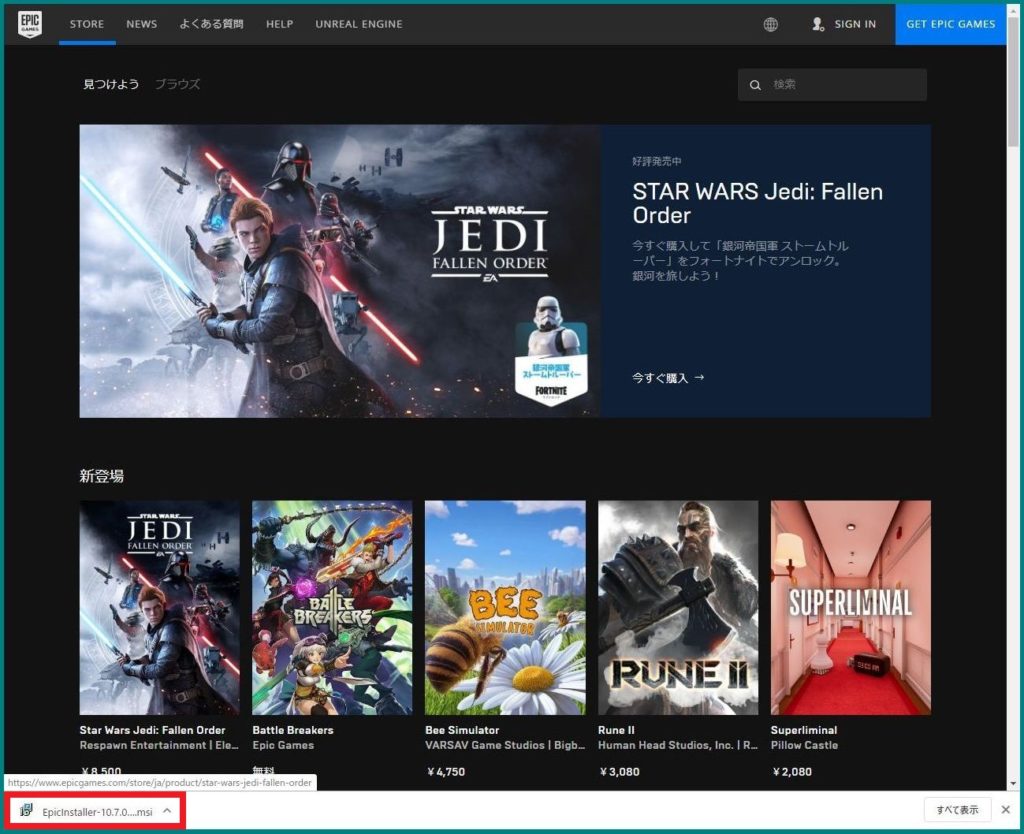
Task: Select the 見つけよう tab
Action: click(111, 84)
